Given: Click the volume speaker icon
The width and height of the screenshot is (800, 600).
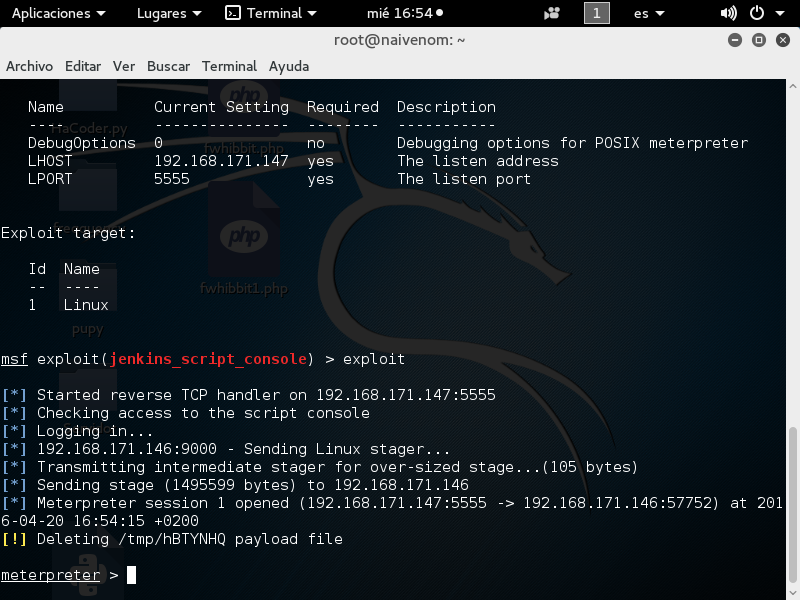Looking at the screenshot, I should click(x=728, y=13).
